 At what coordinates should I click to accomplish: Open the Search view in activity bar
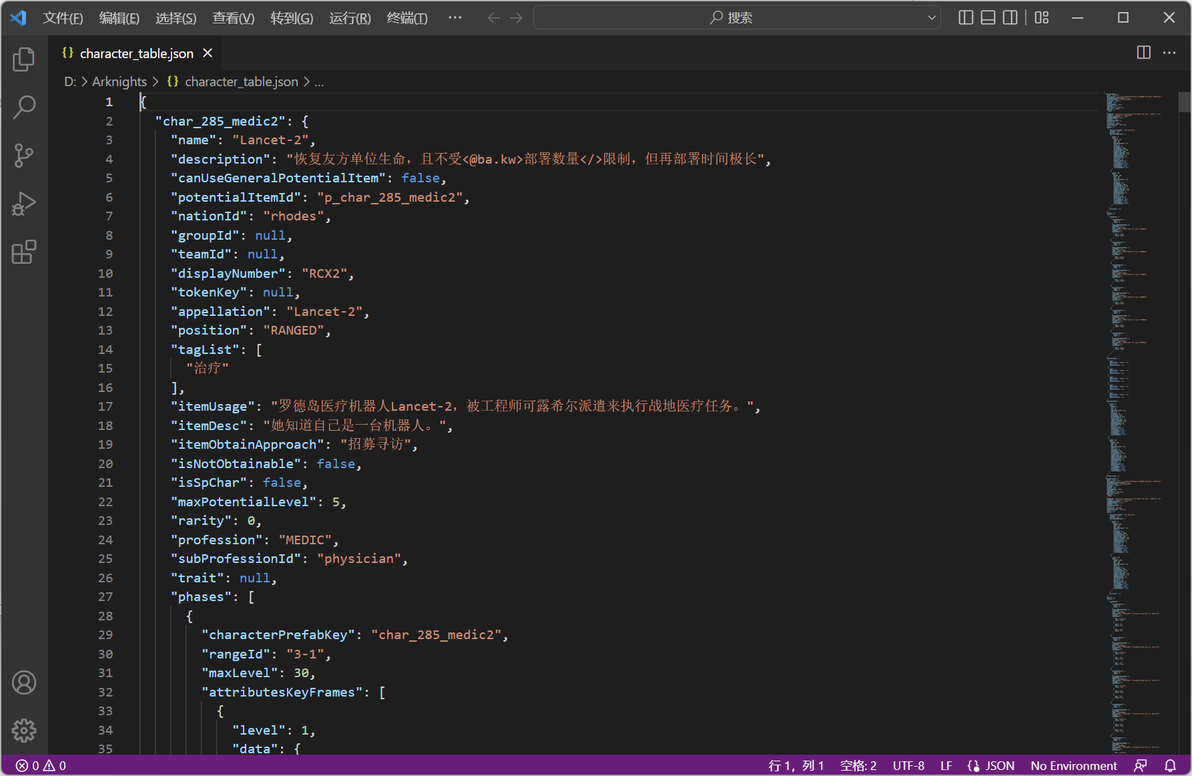click(24, 107)
